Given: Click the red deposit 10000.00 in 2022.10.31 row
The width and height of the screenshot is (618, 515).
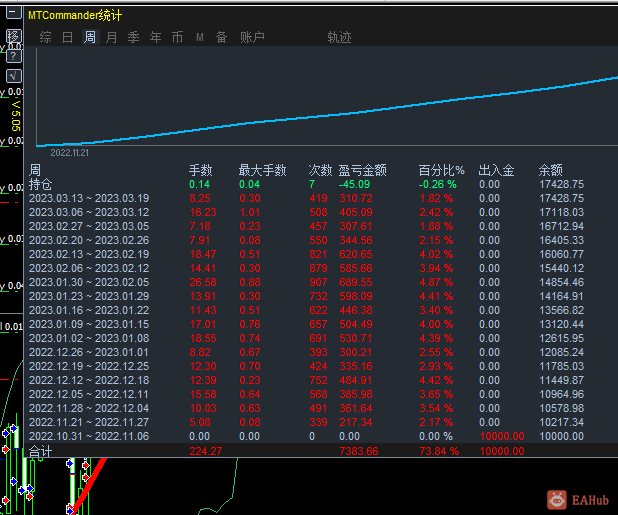Looking at the screenshot, I should [502, 436].
